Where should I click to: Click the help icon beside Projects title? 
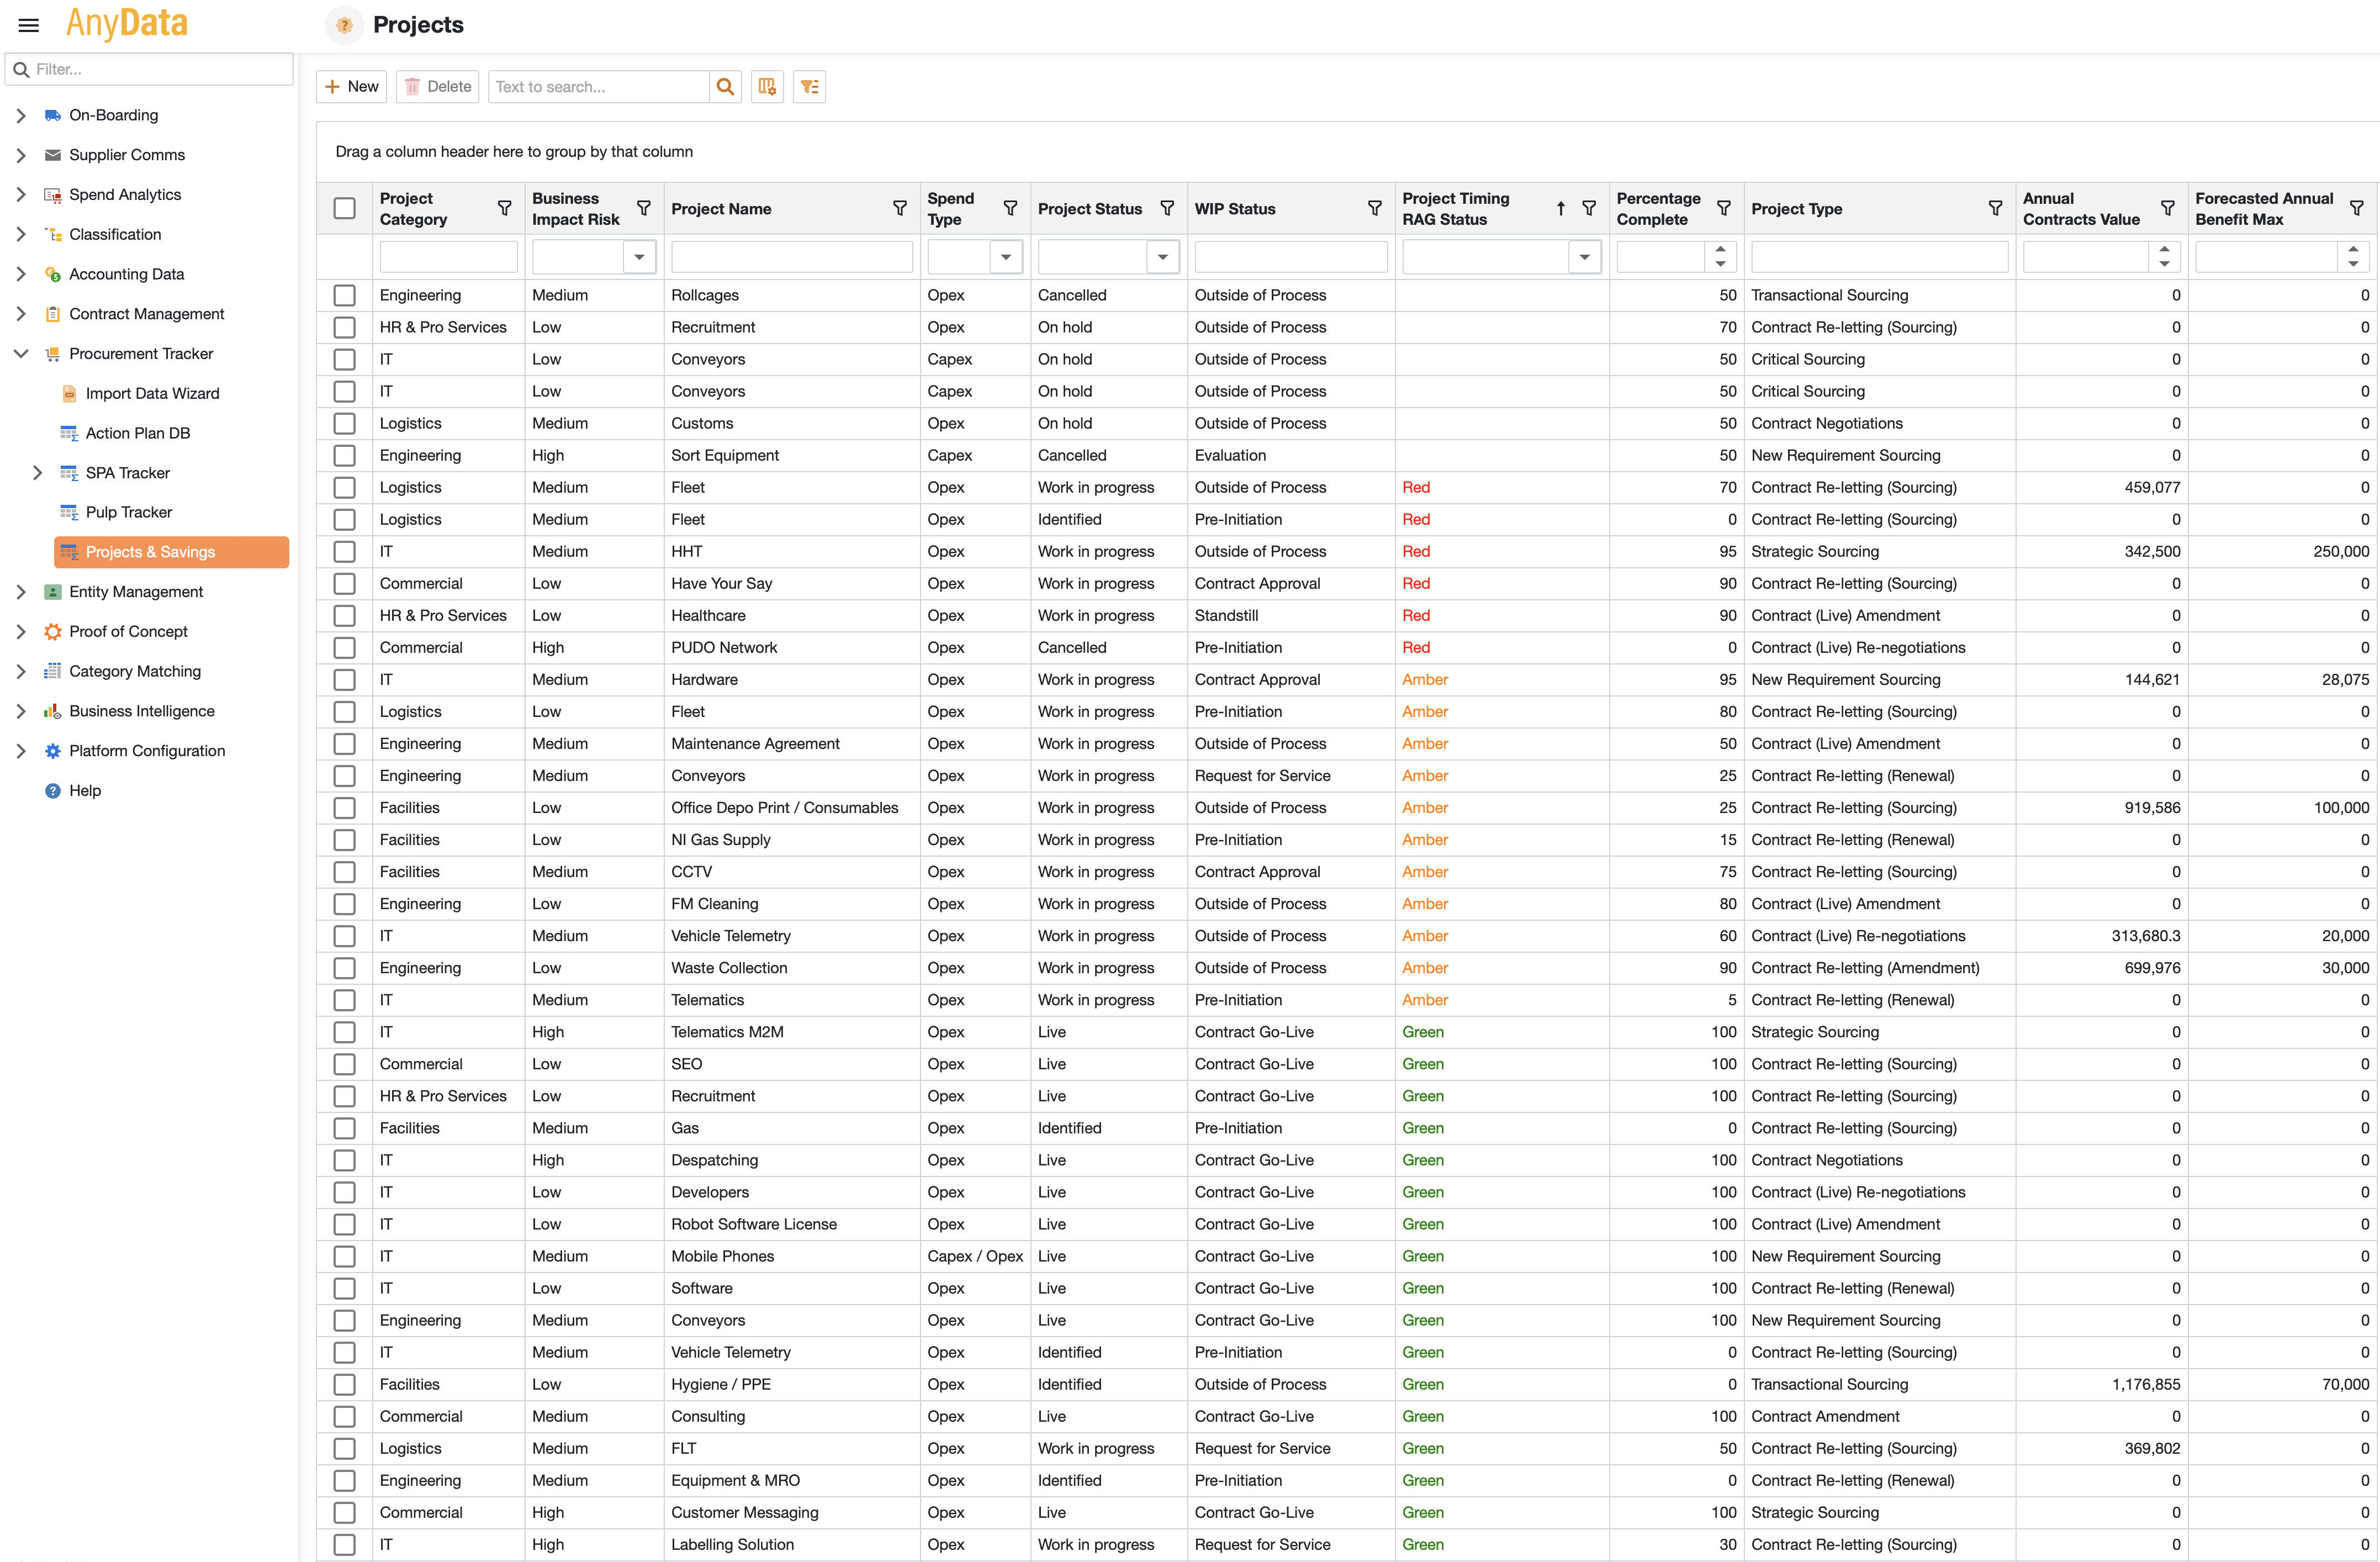344,25
